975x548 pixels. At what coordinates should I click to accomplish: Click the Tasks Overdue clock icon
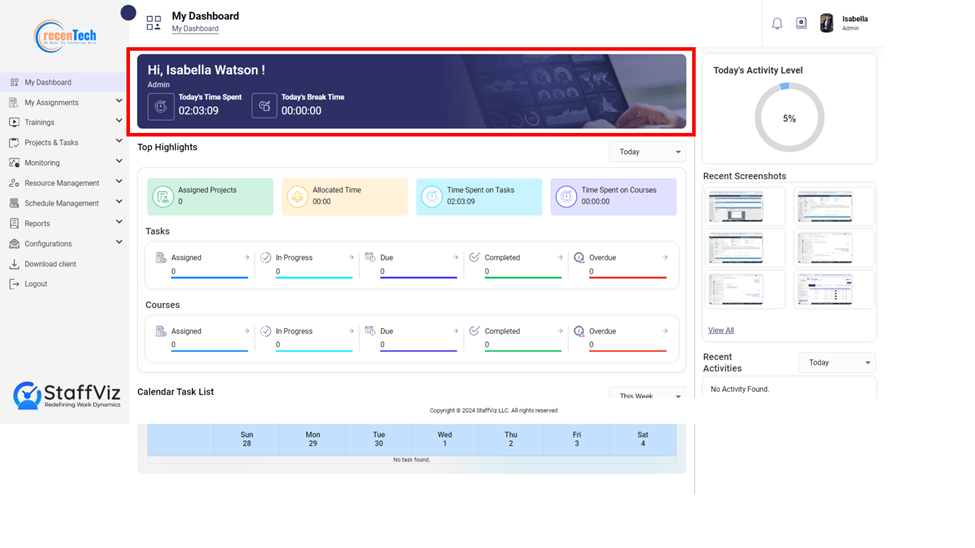[579, 257]
